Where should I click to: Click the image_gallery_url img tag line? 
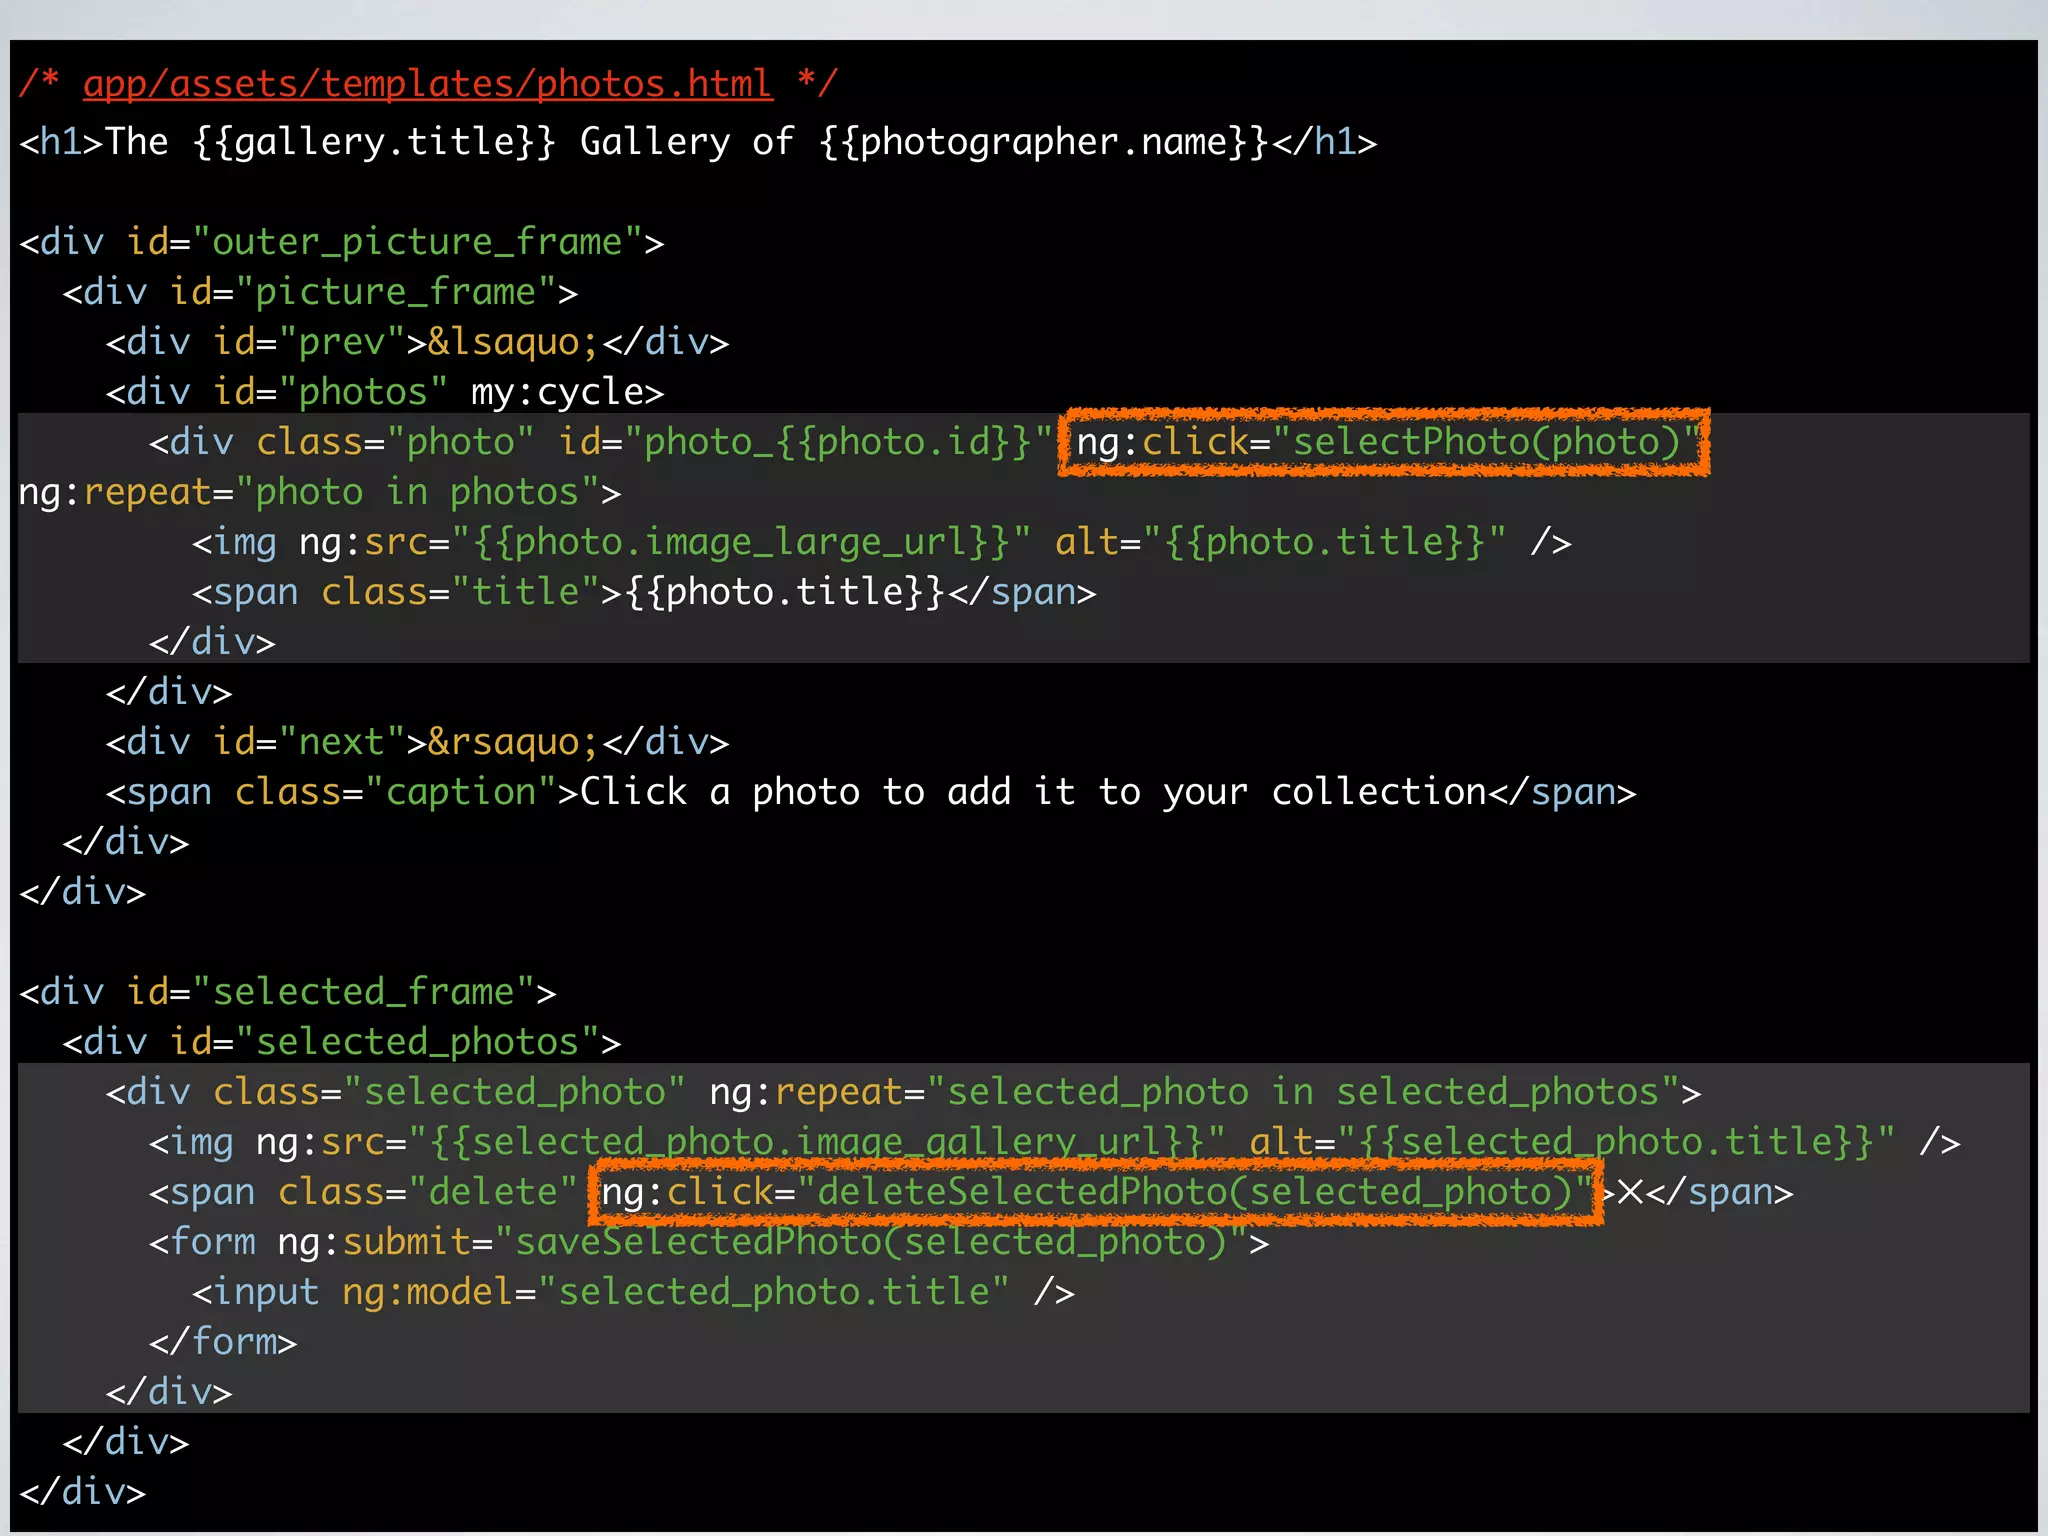pos(1053,1142)
